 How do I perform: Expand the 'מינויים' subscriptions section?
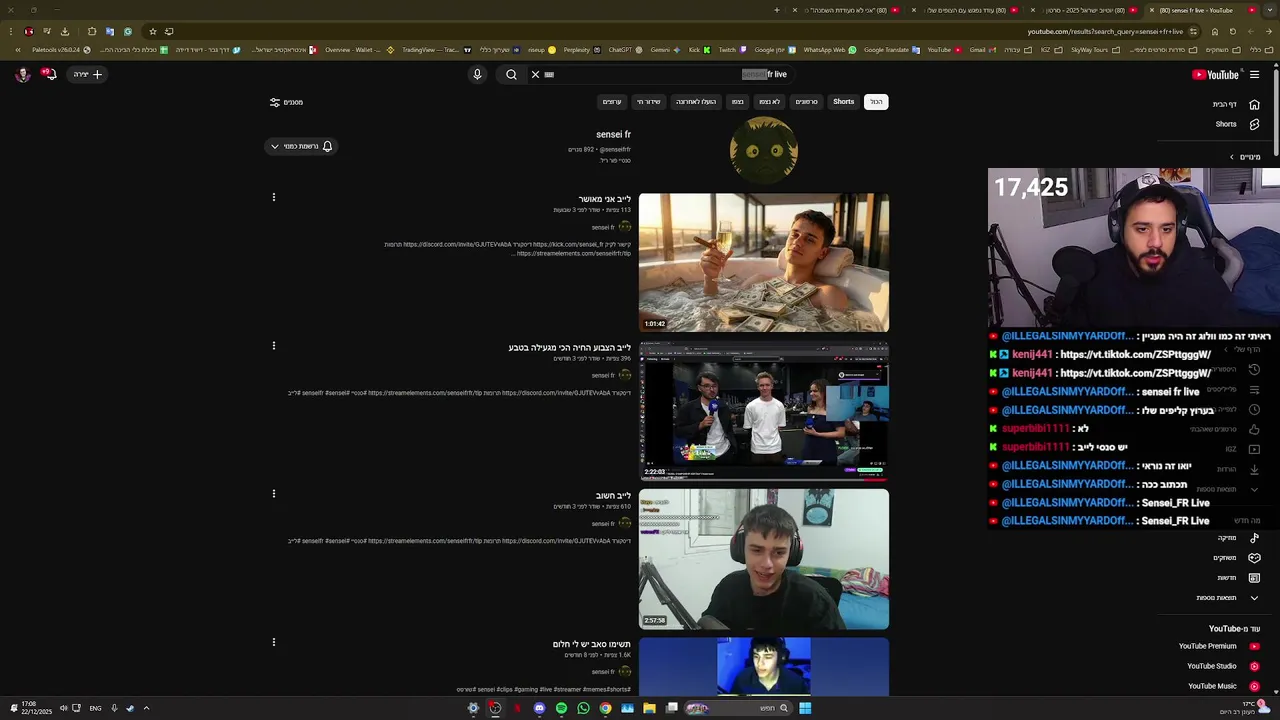click(1244, 157)
